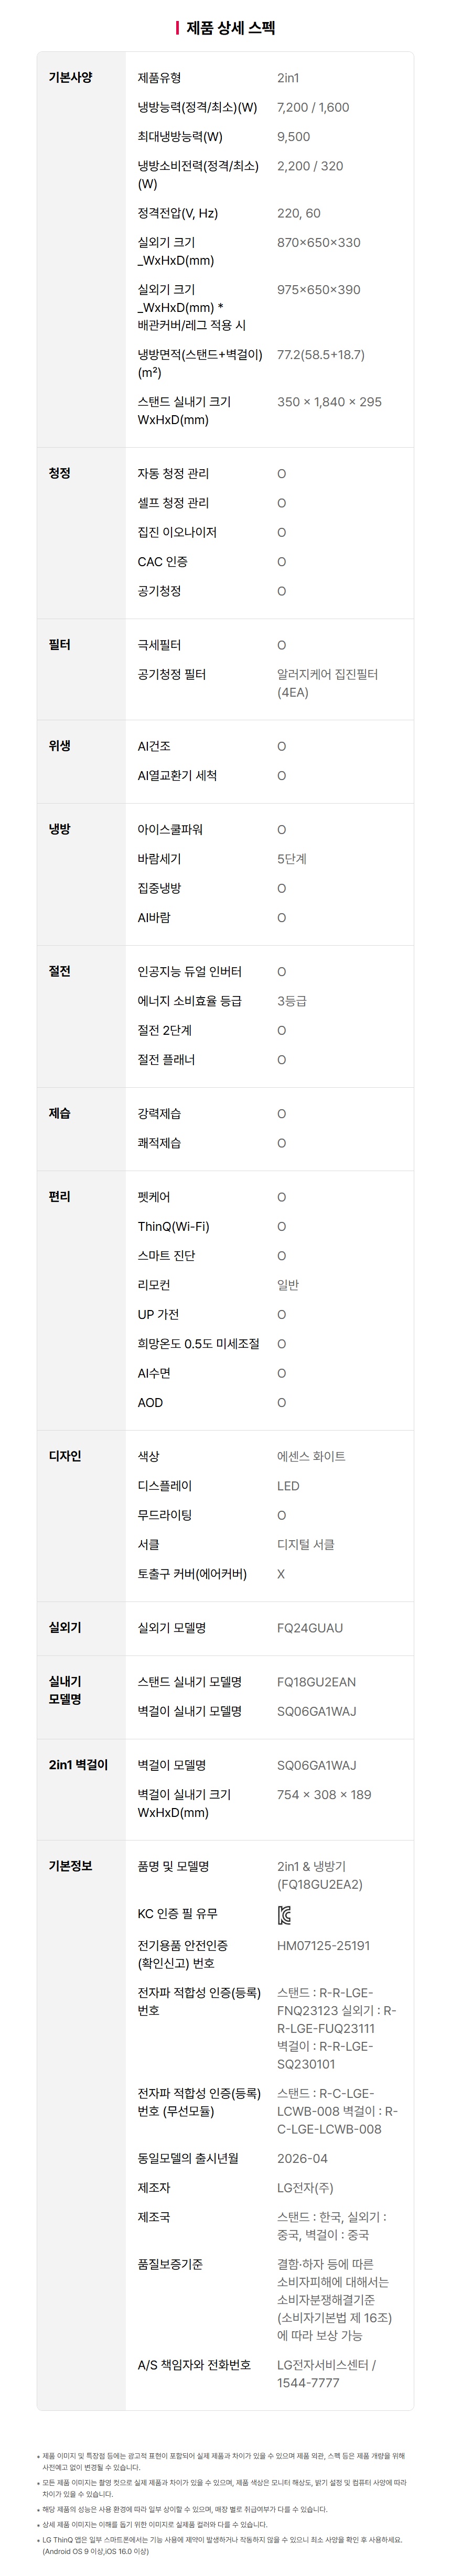Screen dimensions: 451x2576
Task: Select the 기본정보 section label
Action: click(x=70, y=1866)
